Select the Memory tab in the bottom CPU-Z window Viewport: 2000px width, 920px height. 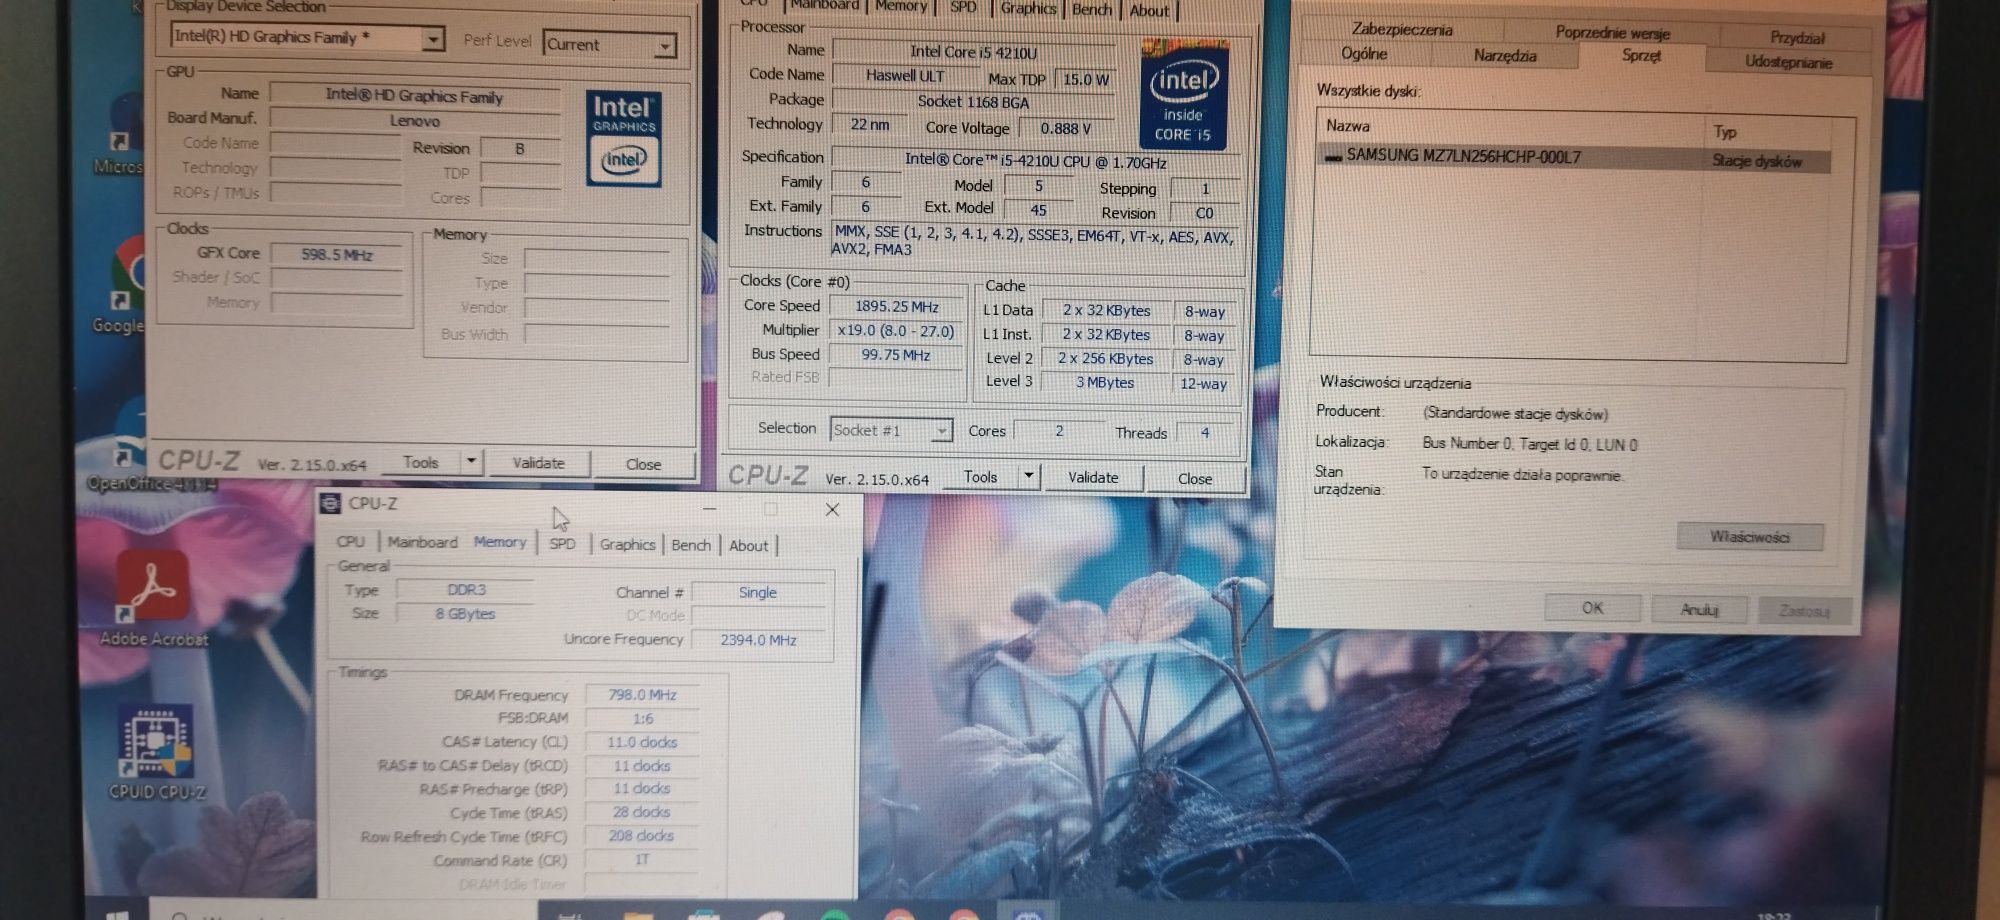500,542
